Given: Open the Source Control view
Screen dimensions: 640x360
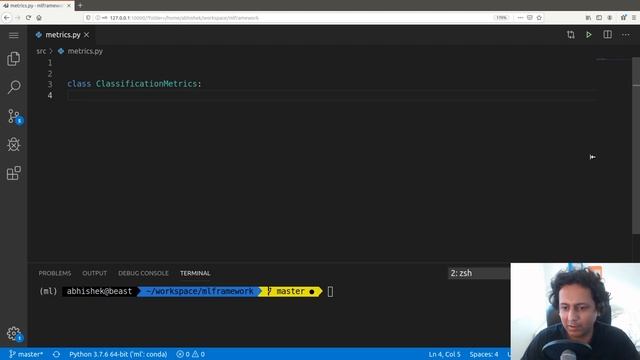Looking at the screenshot, I should [14, 116].
